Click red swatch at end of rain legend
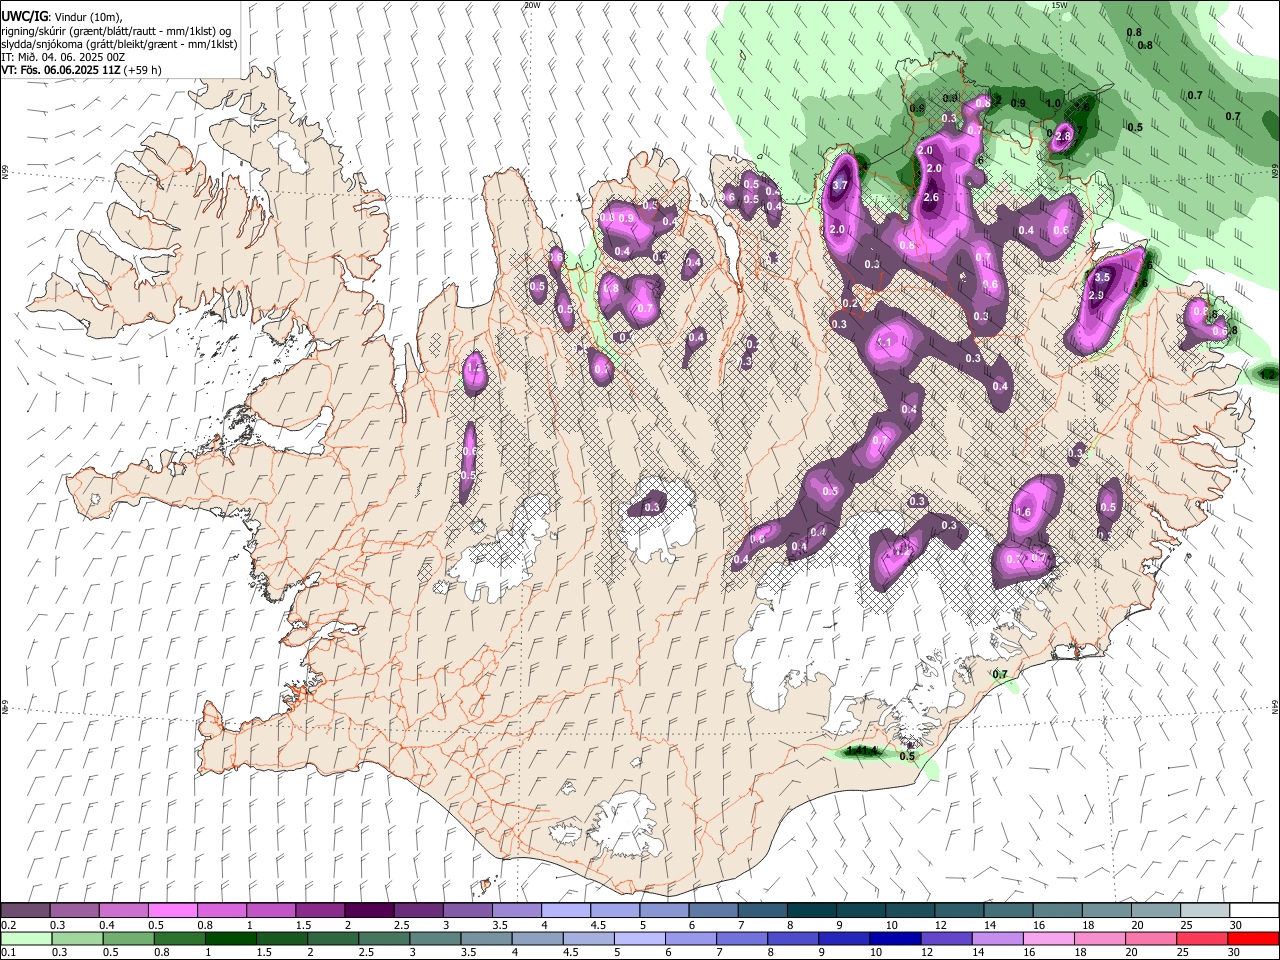This screenshot has width=1280, height=960. 1253,939
